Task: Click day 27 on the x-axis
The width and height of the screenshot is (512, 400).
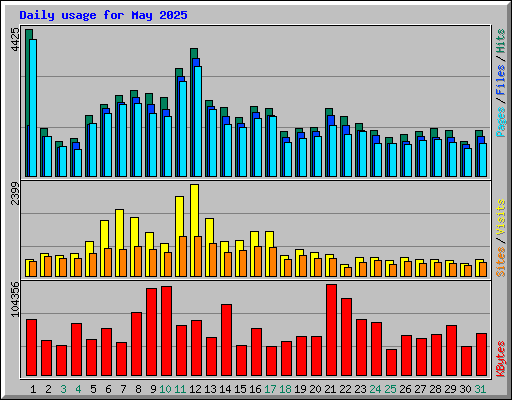Action: (420, 389)
